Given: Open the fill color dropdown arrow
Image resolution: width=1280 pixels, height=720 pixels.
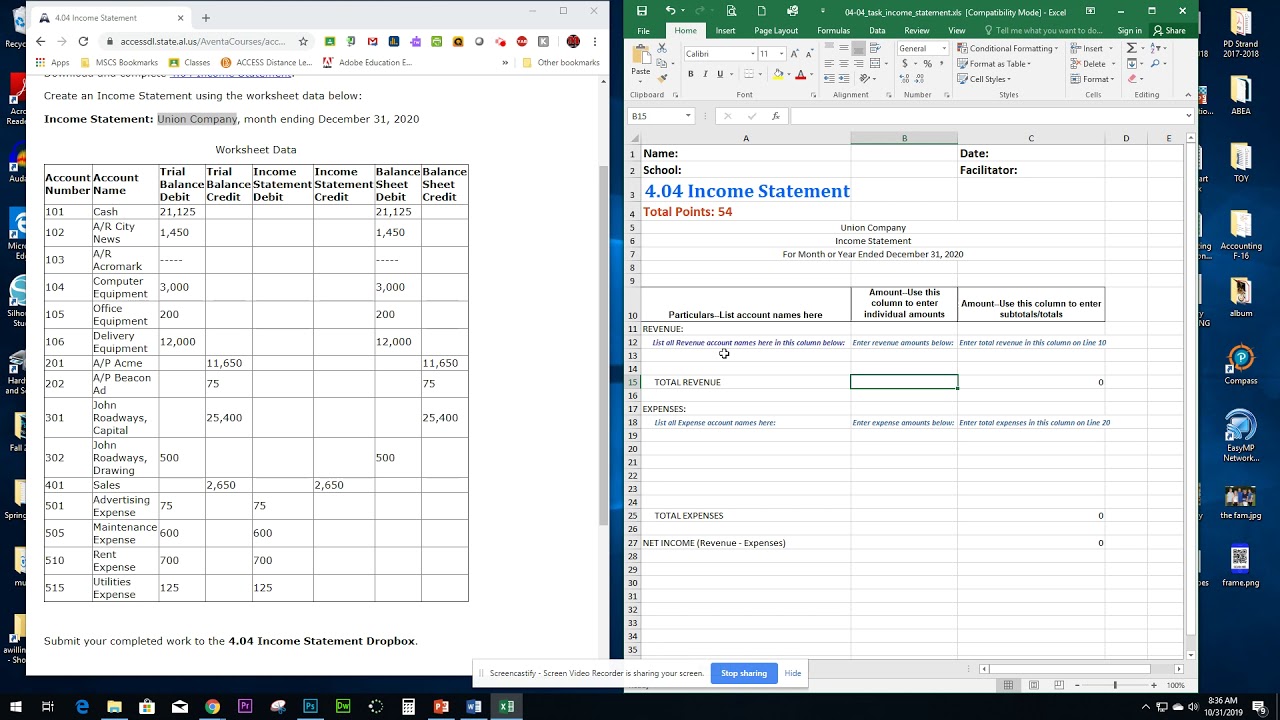Looking at the screenshot, I should [x=788, y=74].
